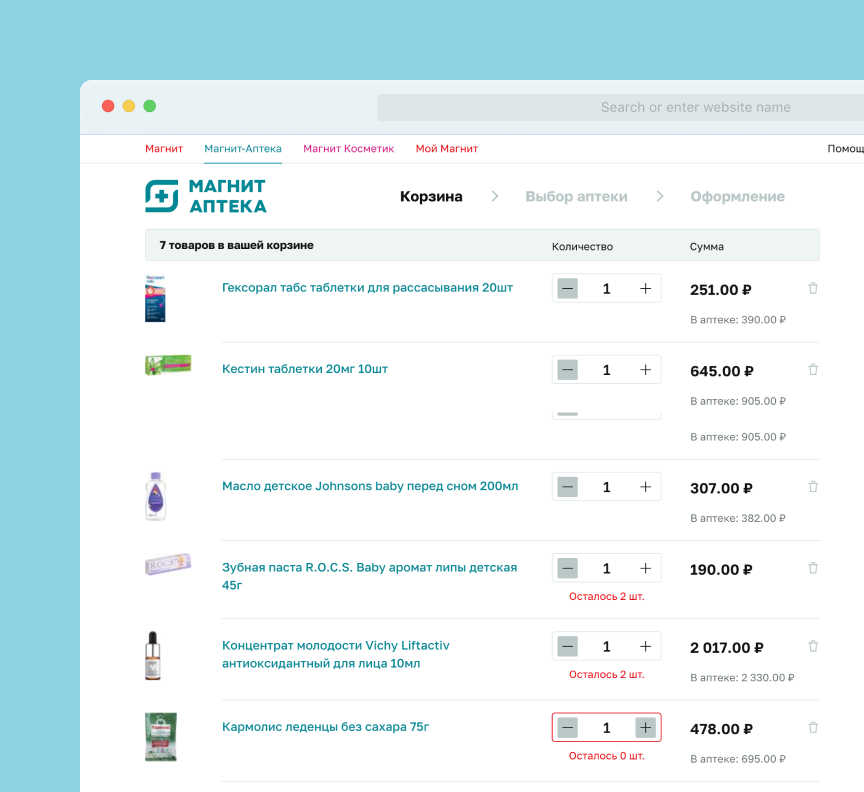This screenshot has height=792, width=864.
Task: Reduce Кармолис леденцы quantity with minus
Action: [x=568, y=728]
